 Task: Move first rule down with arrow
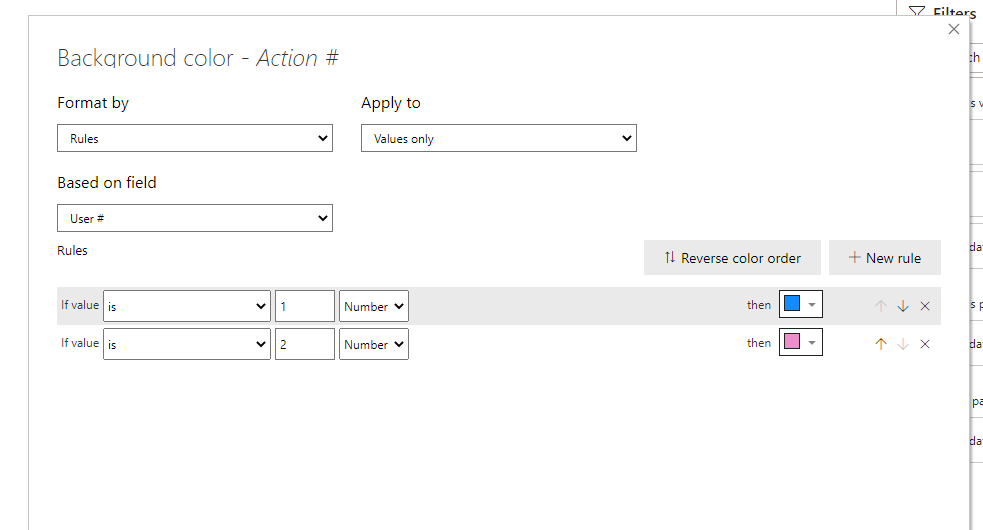point(903,306)
